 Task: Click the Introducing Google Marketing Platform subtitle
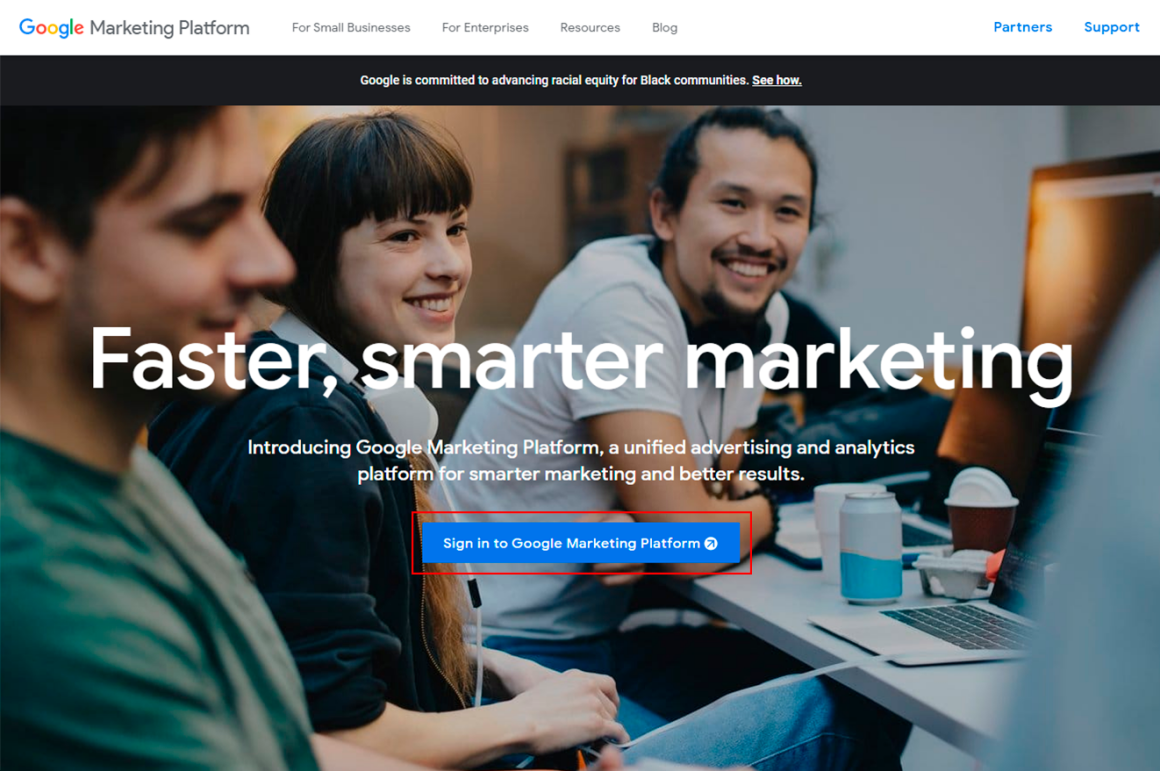pyautogui.click(x=581, y=460)
